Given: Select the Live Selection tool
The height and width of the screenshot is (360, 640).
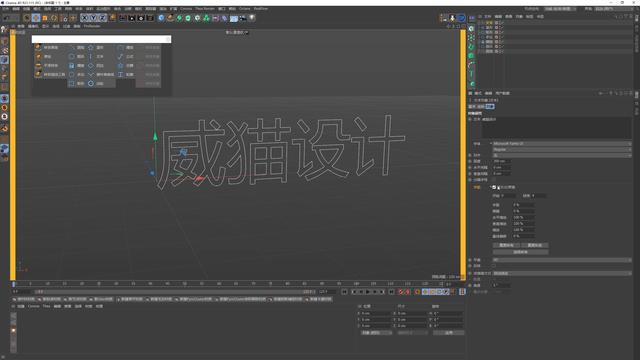Looking at the screenshot, I should tap(27, 18).
